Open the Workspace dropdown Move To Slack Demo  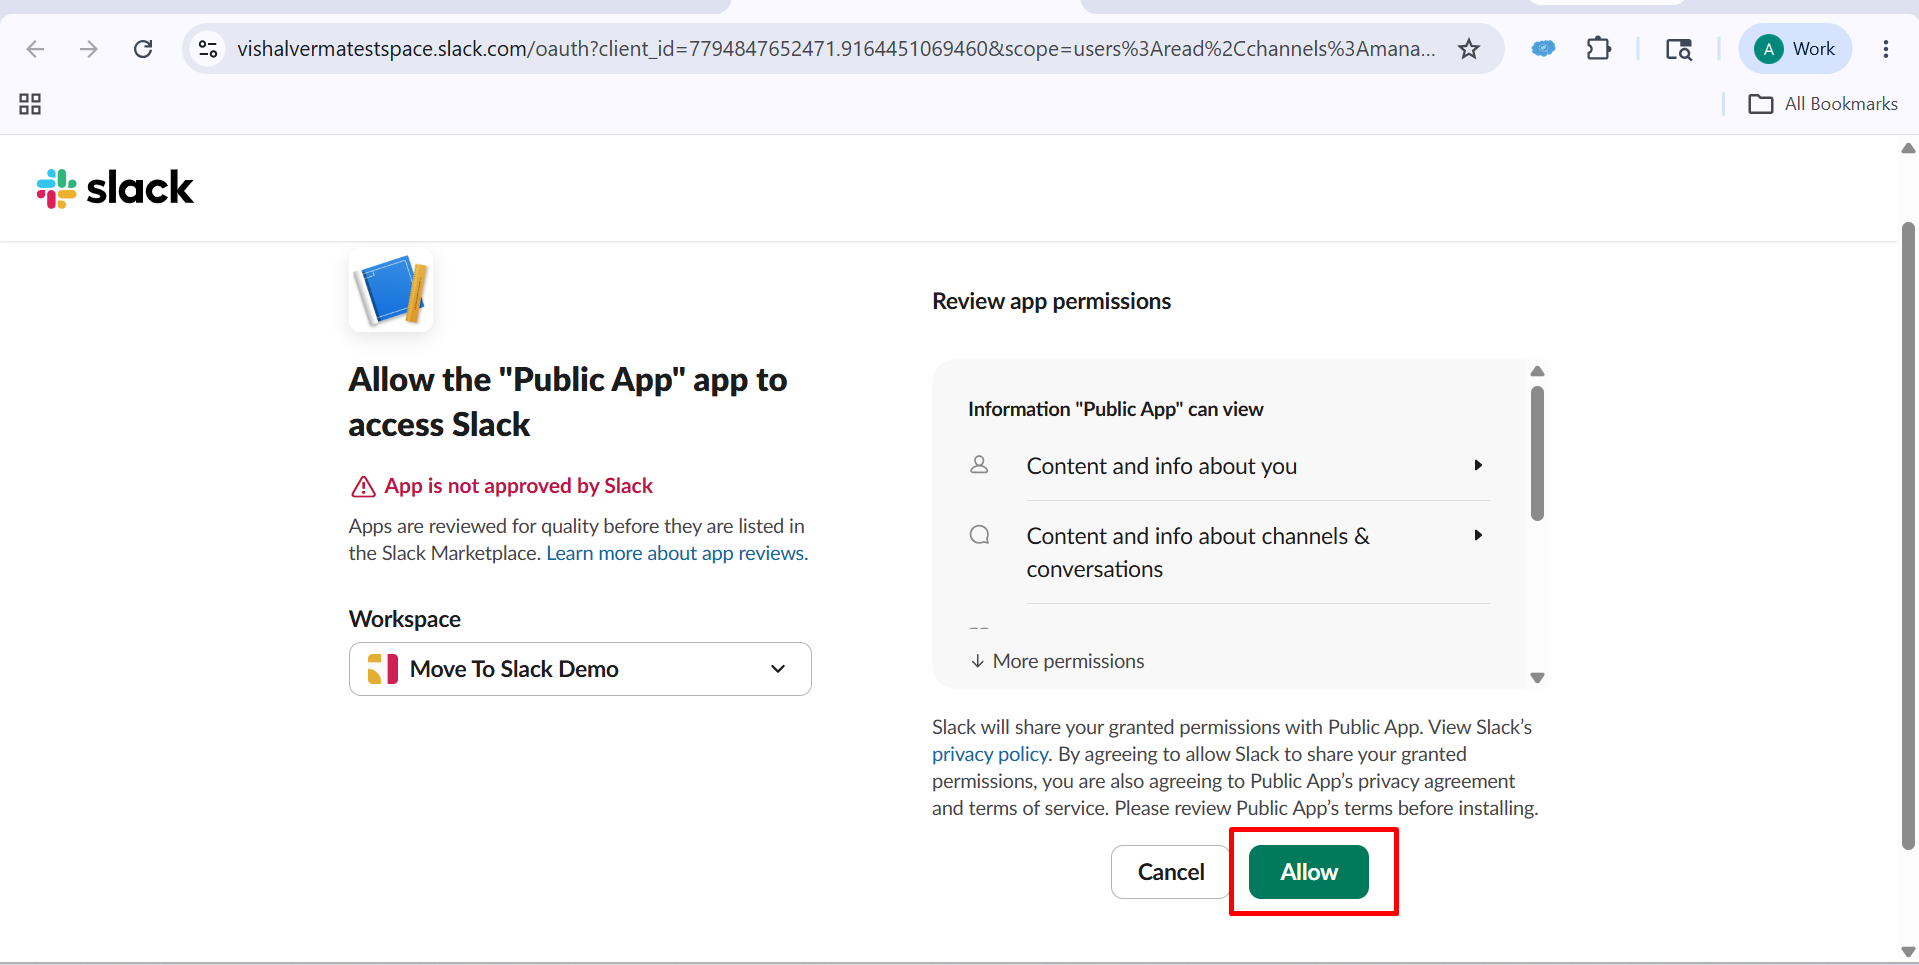[580, 669]
